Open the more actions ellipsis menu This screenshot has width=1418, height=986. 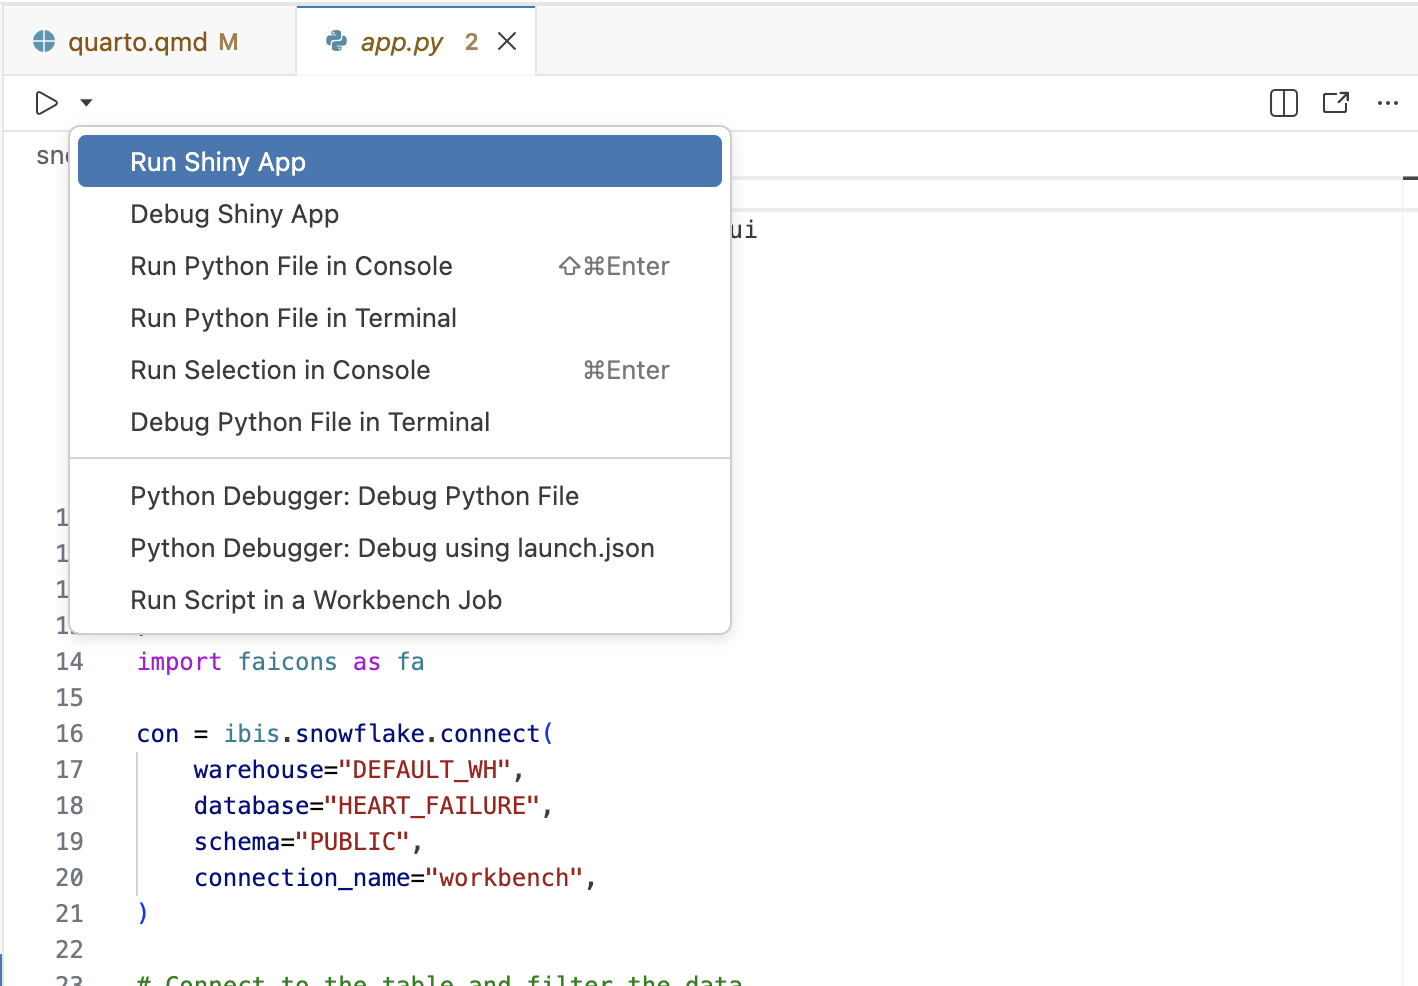point(1387,103)
